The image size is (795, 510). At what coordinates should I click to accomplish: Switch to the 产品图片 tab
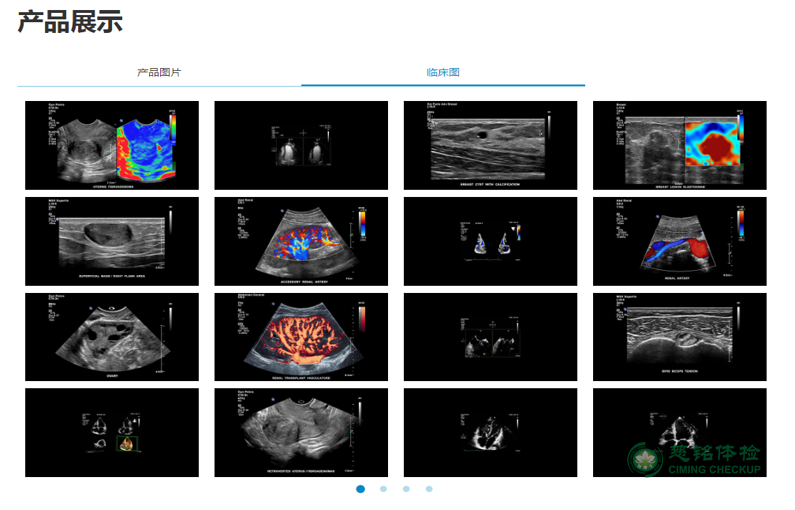(x=159, y=73)
